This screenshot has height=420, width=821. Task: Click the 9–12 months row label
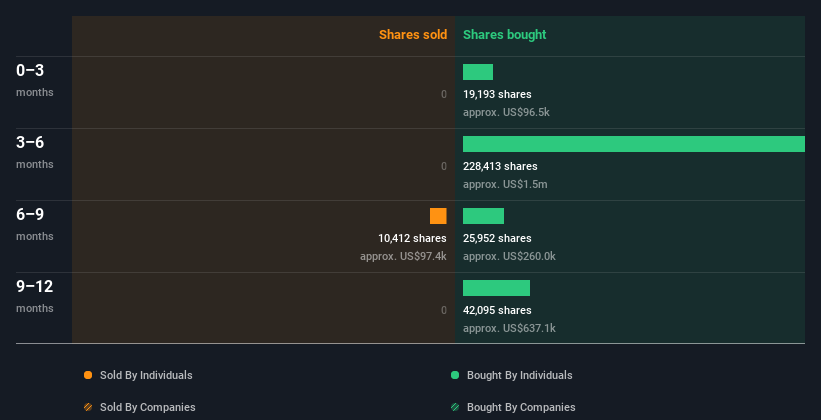pyautogui.click(x=35, y=296)
